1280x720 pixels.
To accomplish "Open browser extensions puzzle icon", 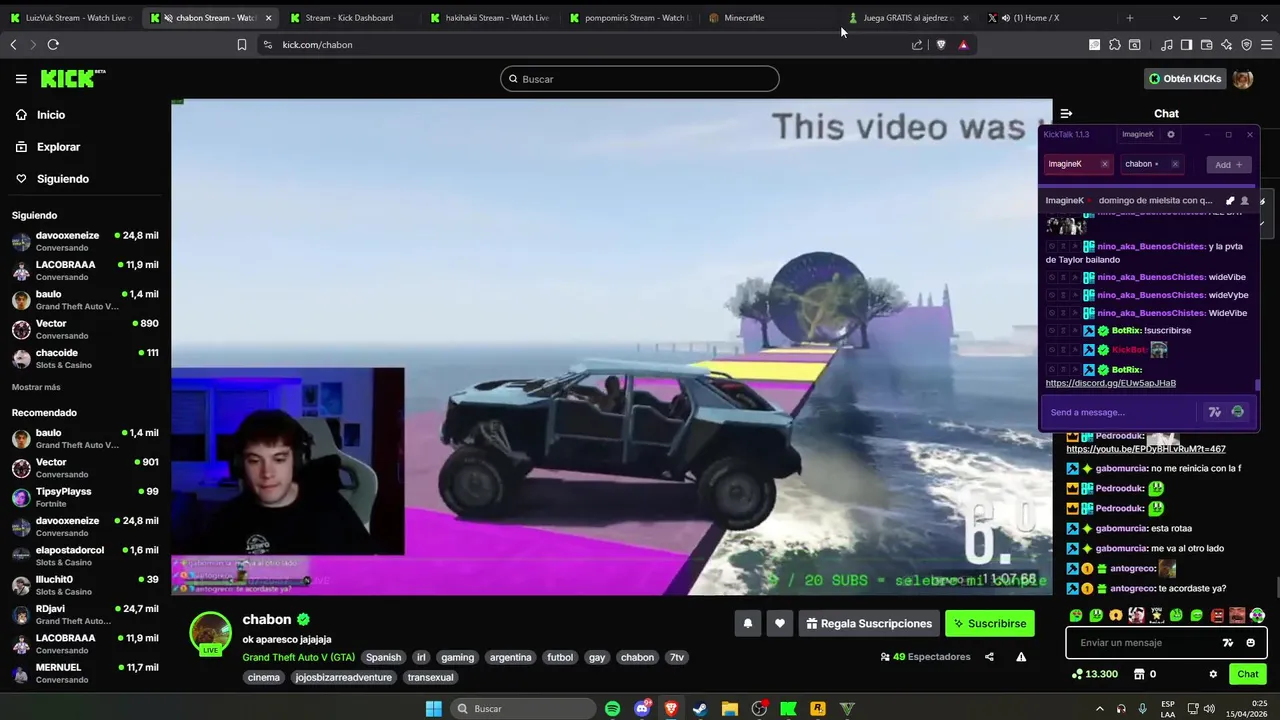I will (x=1115, y=44).
